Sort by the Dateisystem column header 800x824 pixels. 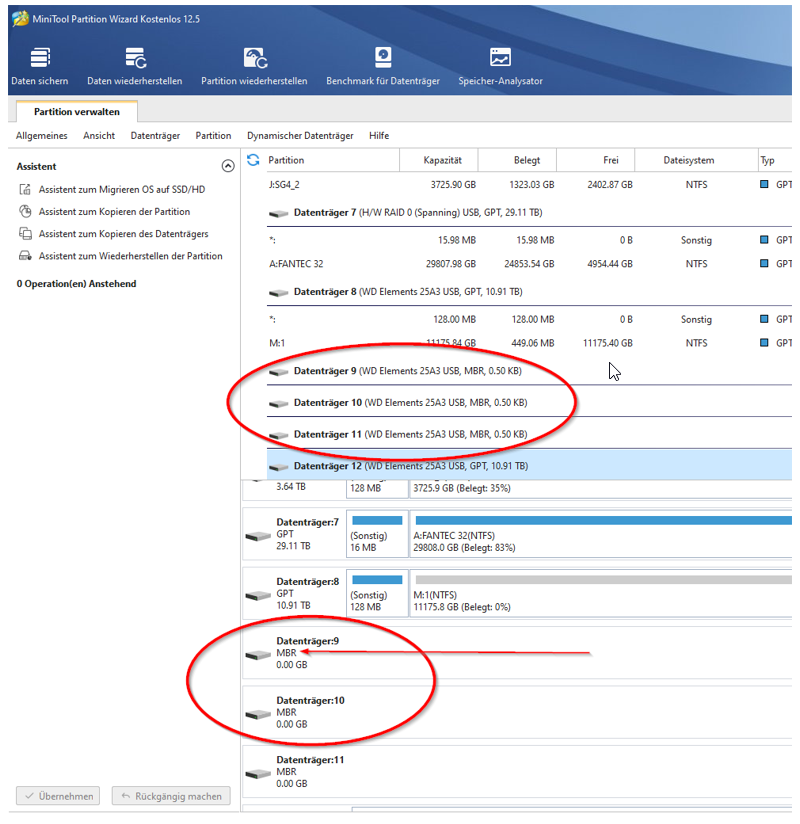click(696, 160)
